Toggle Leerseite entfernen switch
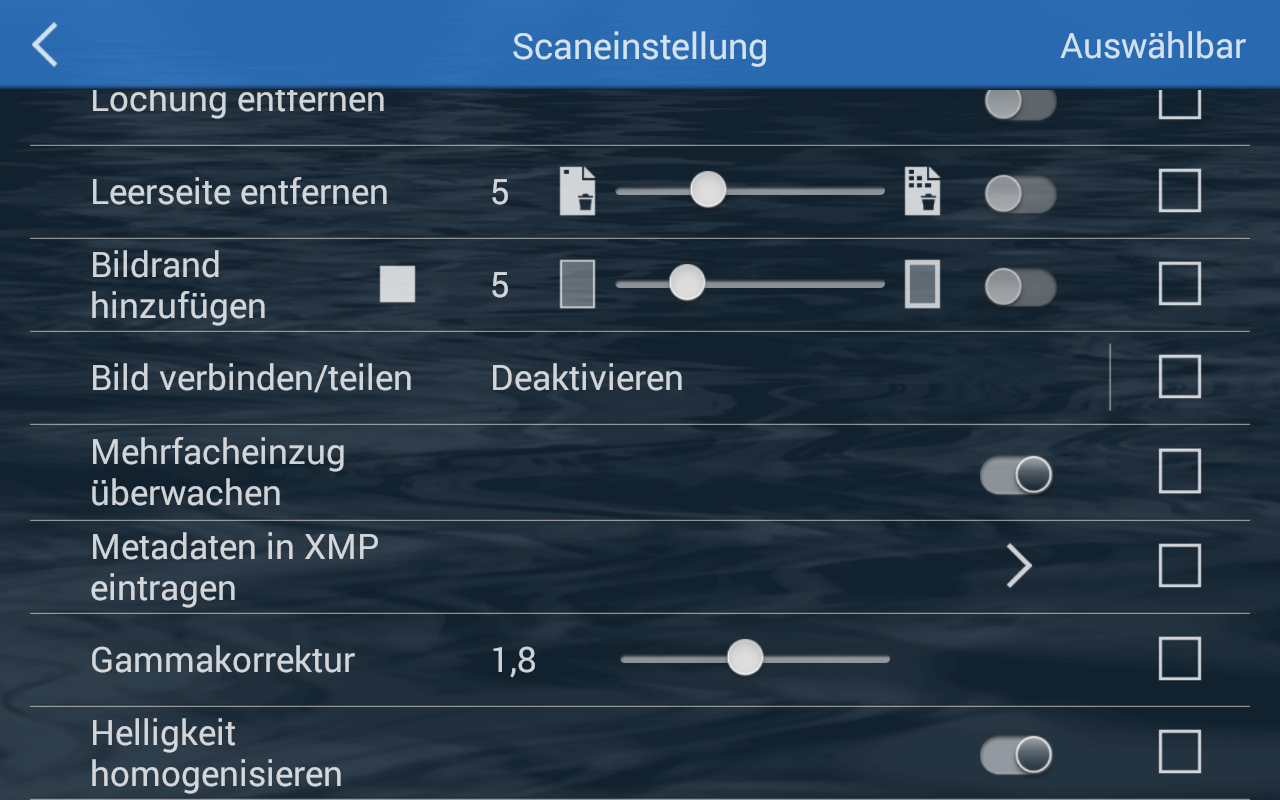 tap(1019, 194)
